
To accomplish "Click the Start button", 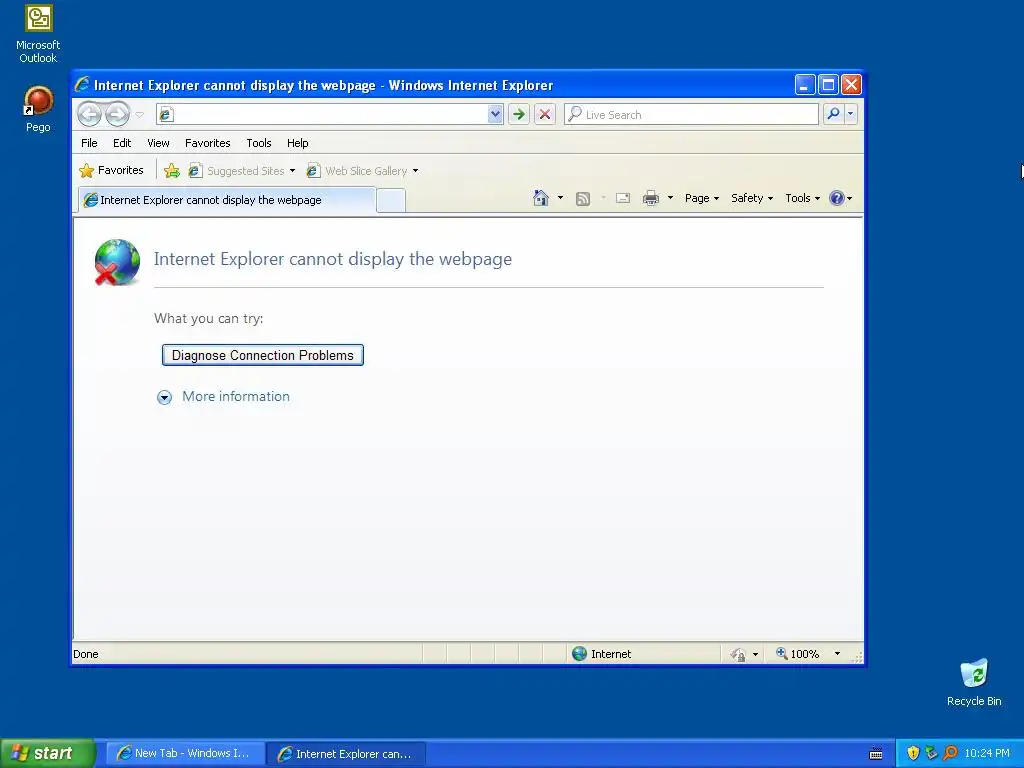I will click(x=48, y=753).
